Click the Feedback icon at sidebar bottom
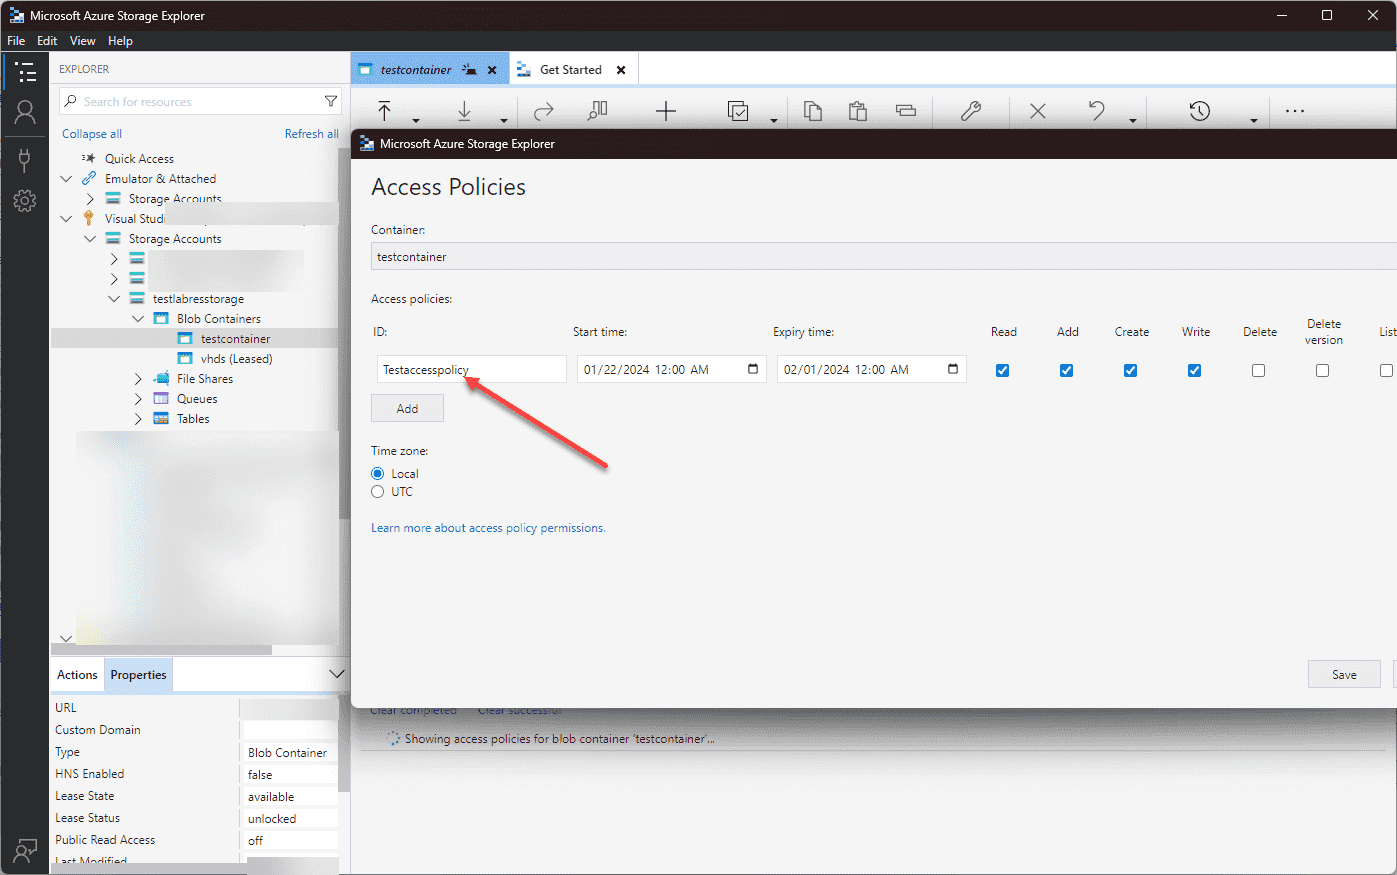 pos(25,851)
